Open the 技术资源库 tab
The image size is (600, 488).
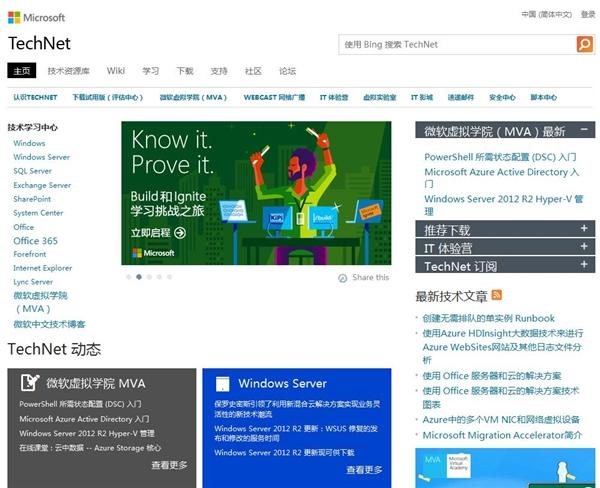[68, 71]
